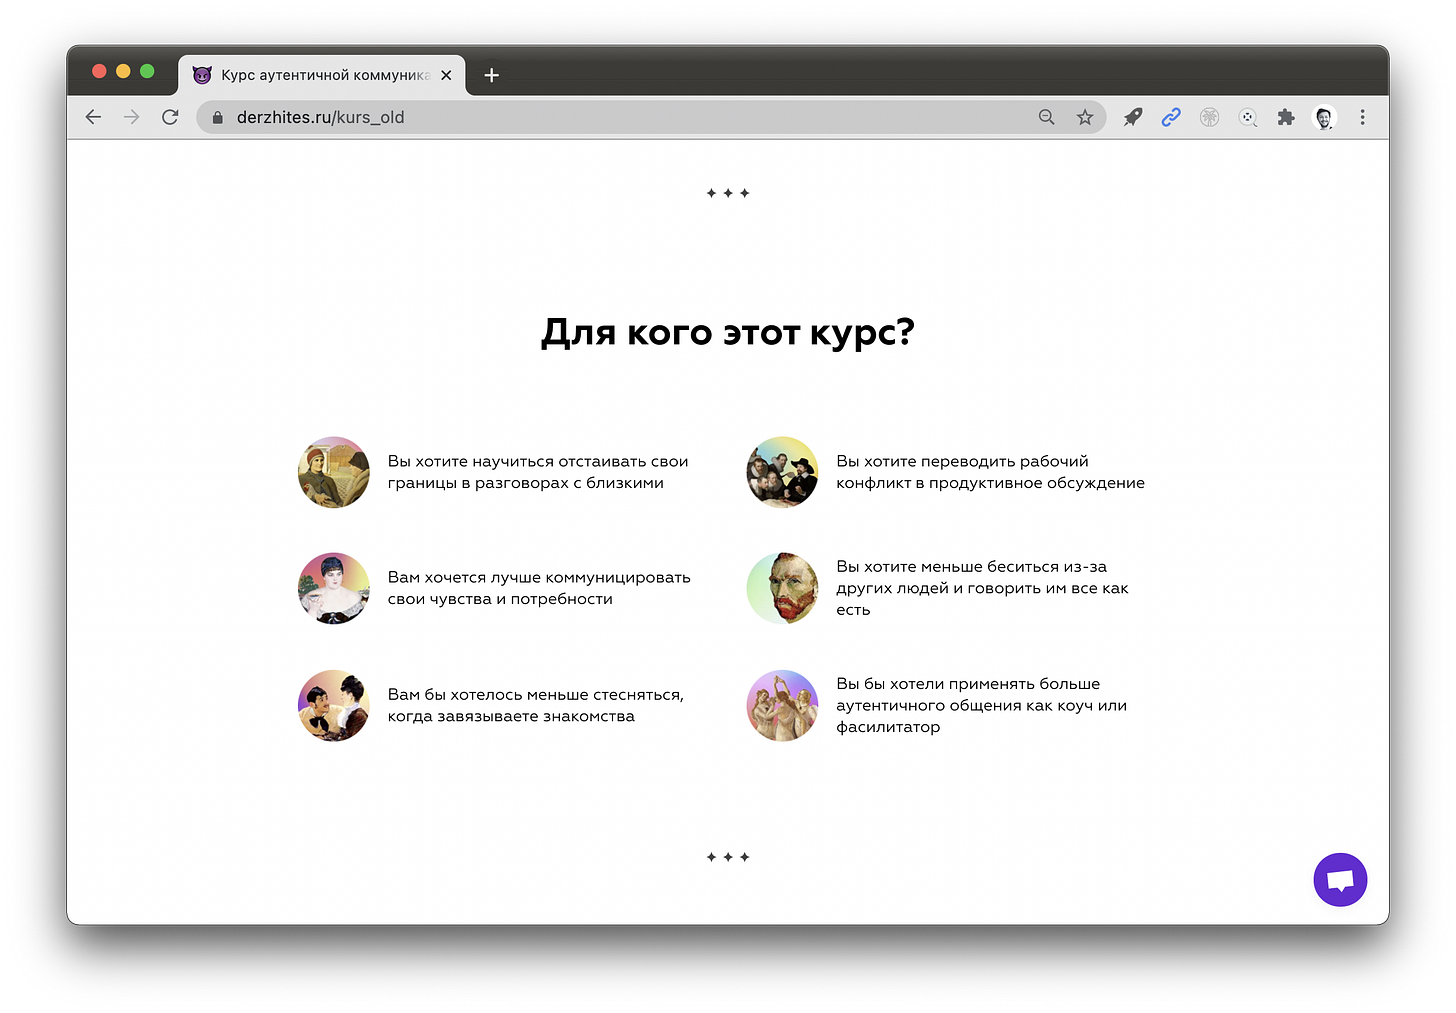Click the Van Gogh portrait image

[782, 588]
